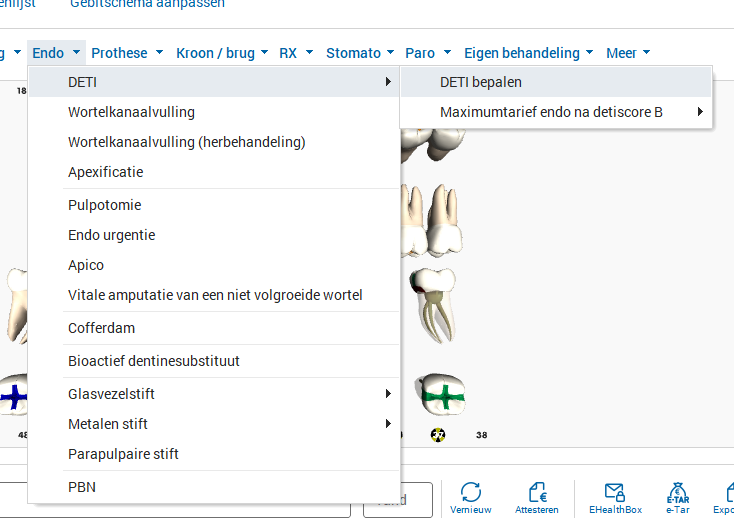
Task: Open the Stomato dropdown menu
Action: tap(360, 53)
